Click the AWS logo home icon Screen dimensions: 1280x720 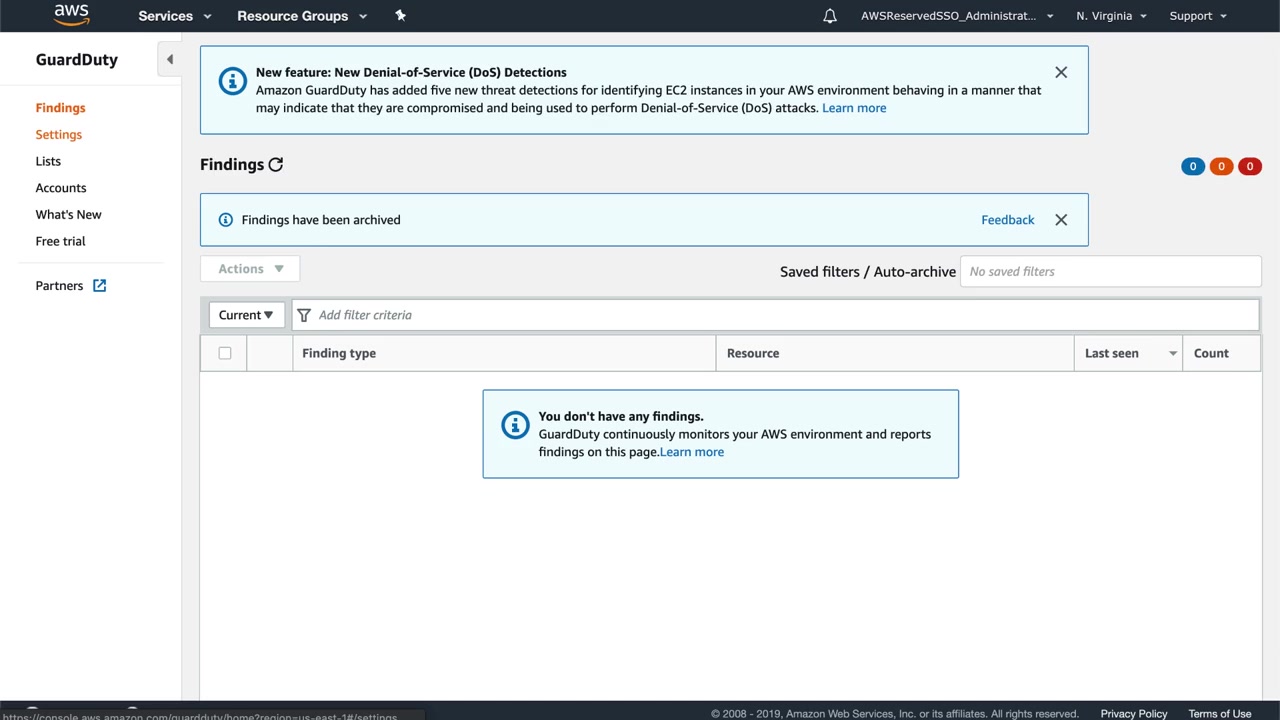point(71,15)
